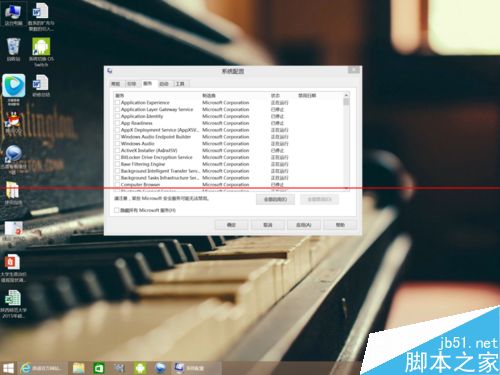Click the green Android icon on the taskbar
This screenshot has height=375, width=500.
coord(140,368)
